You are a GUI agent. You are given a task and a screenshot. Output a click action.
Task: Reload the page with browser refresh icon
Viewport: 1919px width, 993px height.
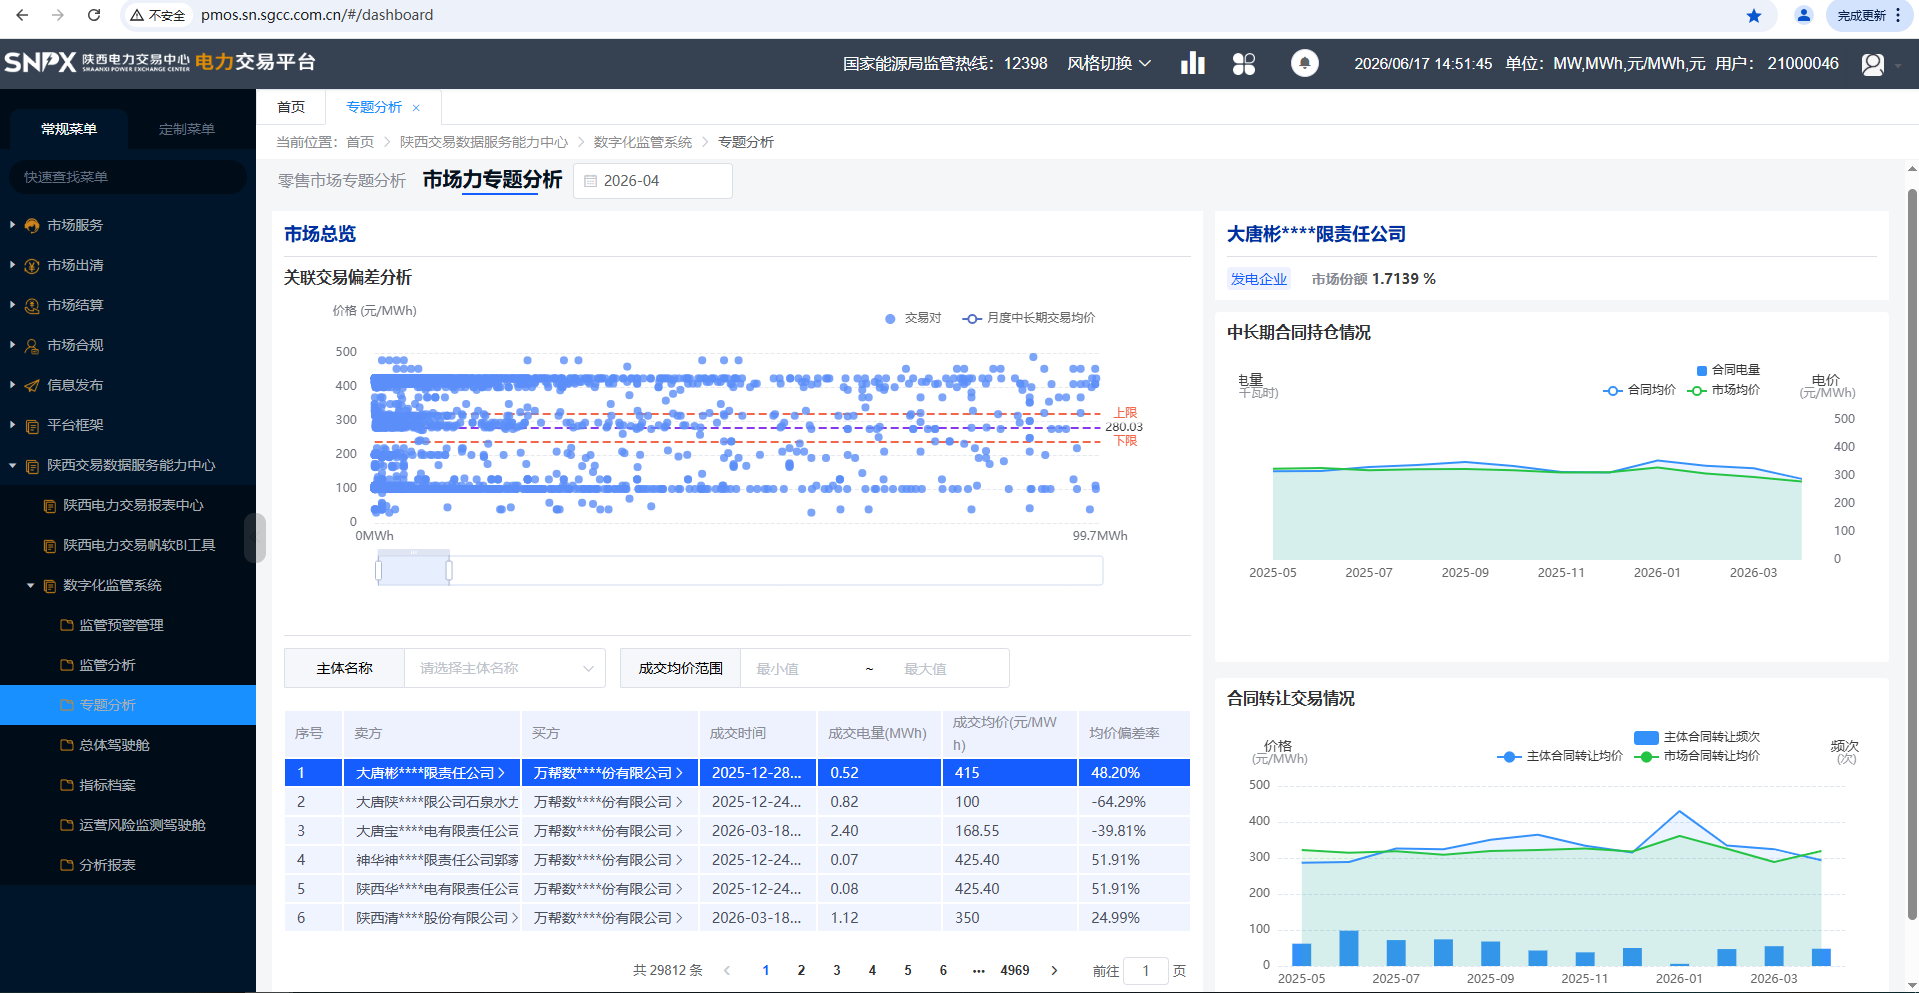(94, 15)
